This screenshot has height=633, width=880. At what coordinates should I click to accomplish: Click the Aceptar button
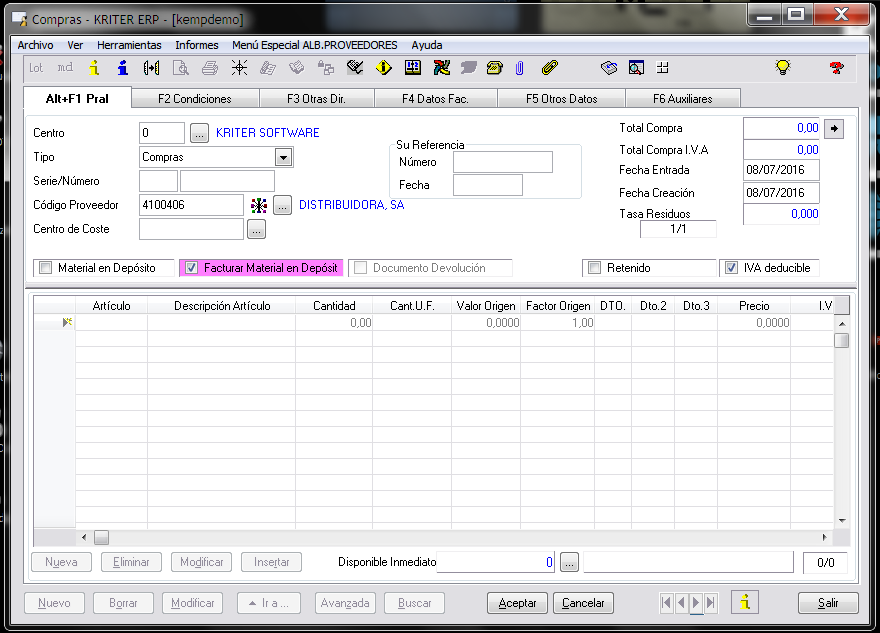coord(517,603)
